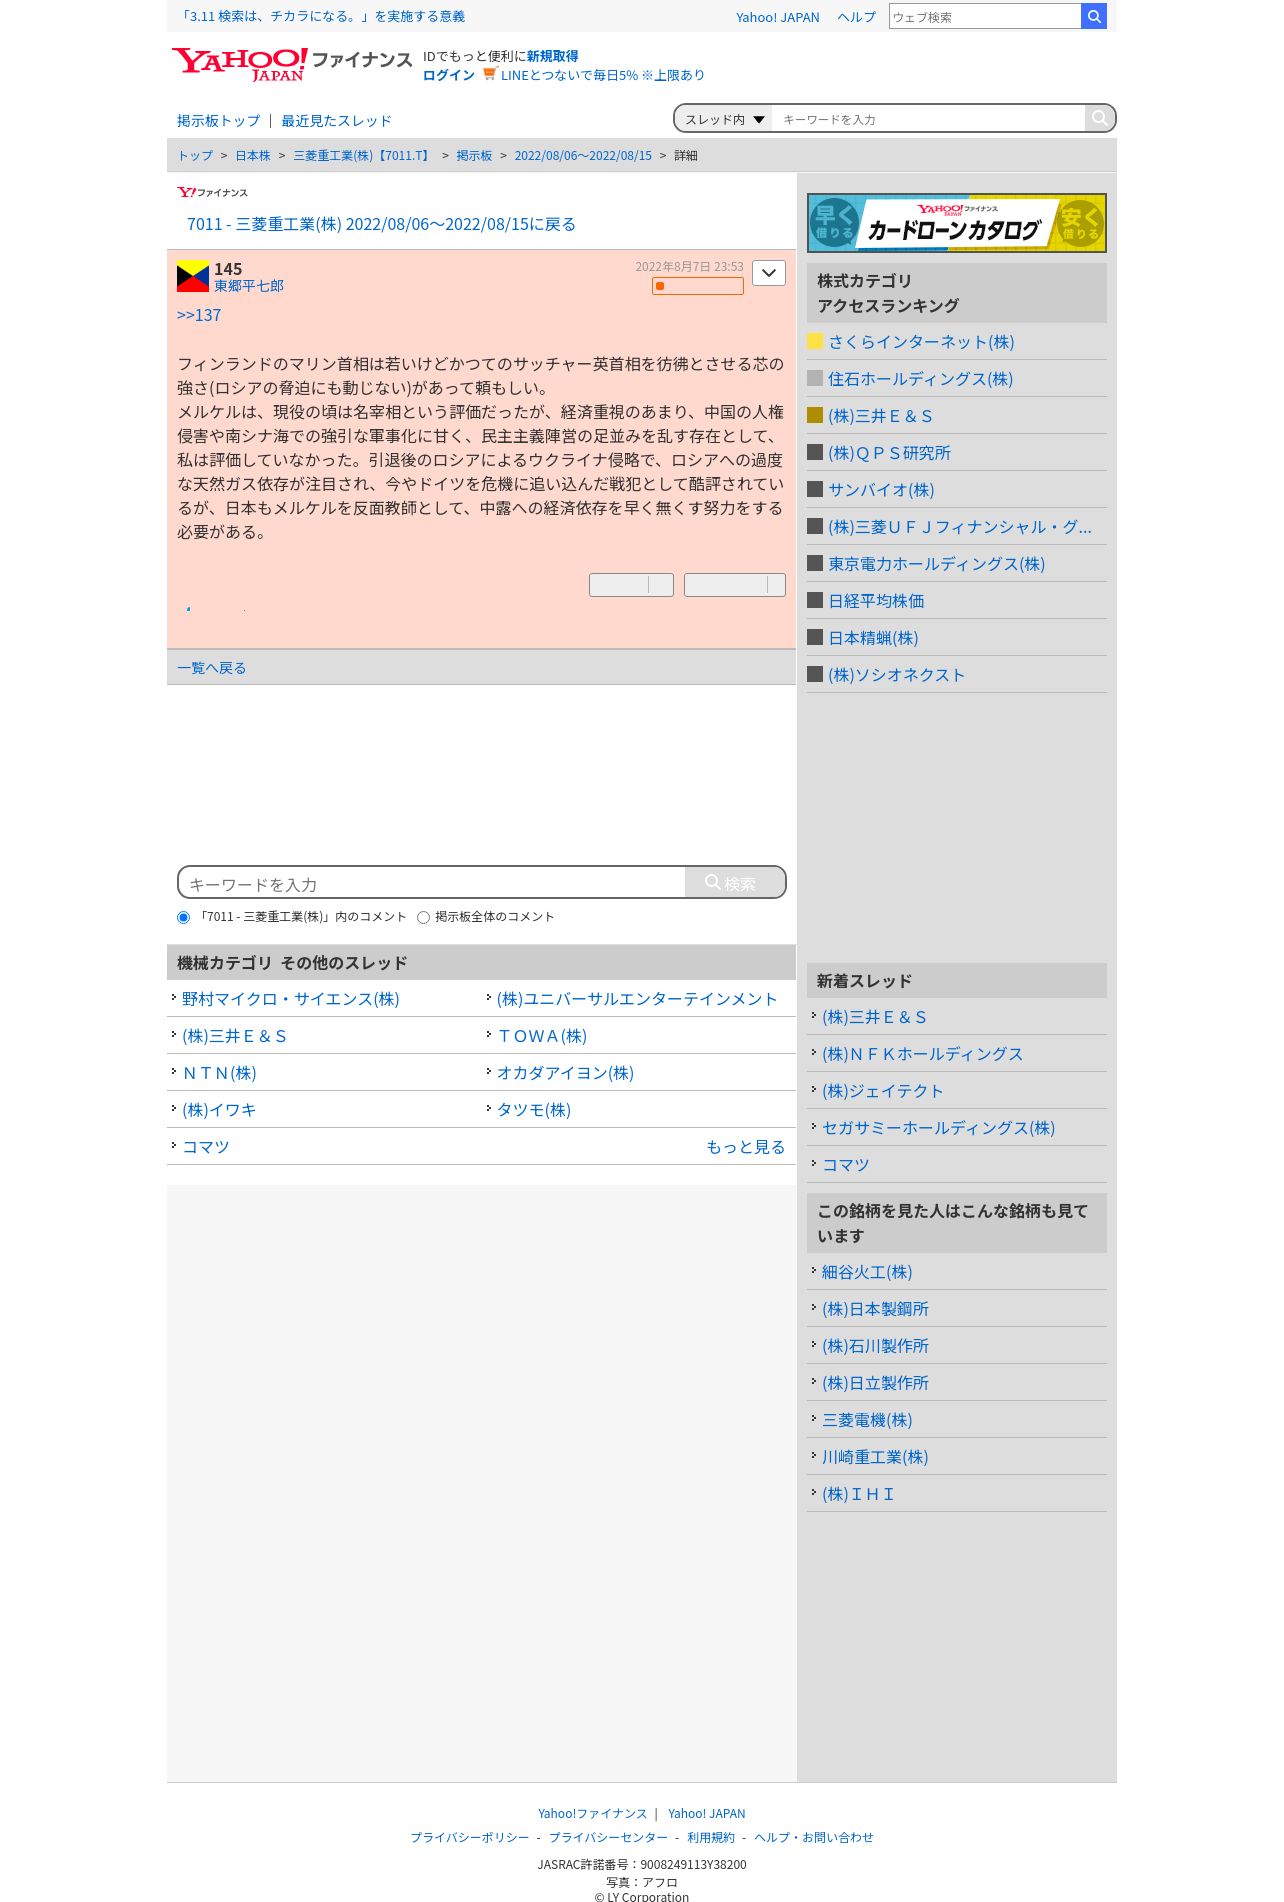Open (株)ソシオネクスト in access ranking

coord(896,675)
